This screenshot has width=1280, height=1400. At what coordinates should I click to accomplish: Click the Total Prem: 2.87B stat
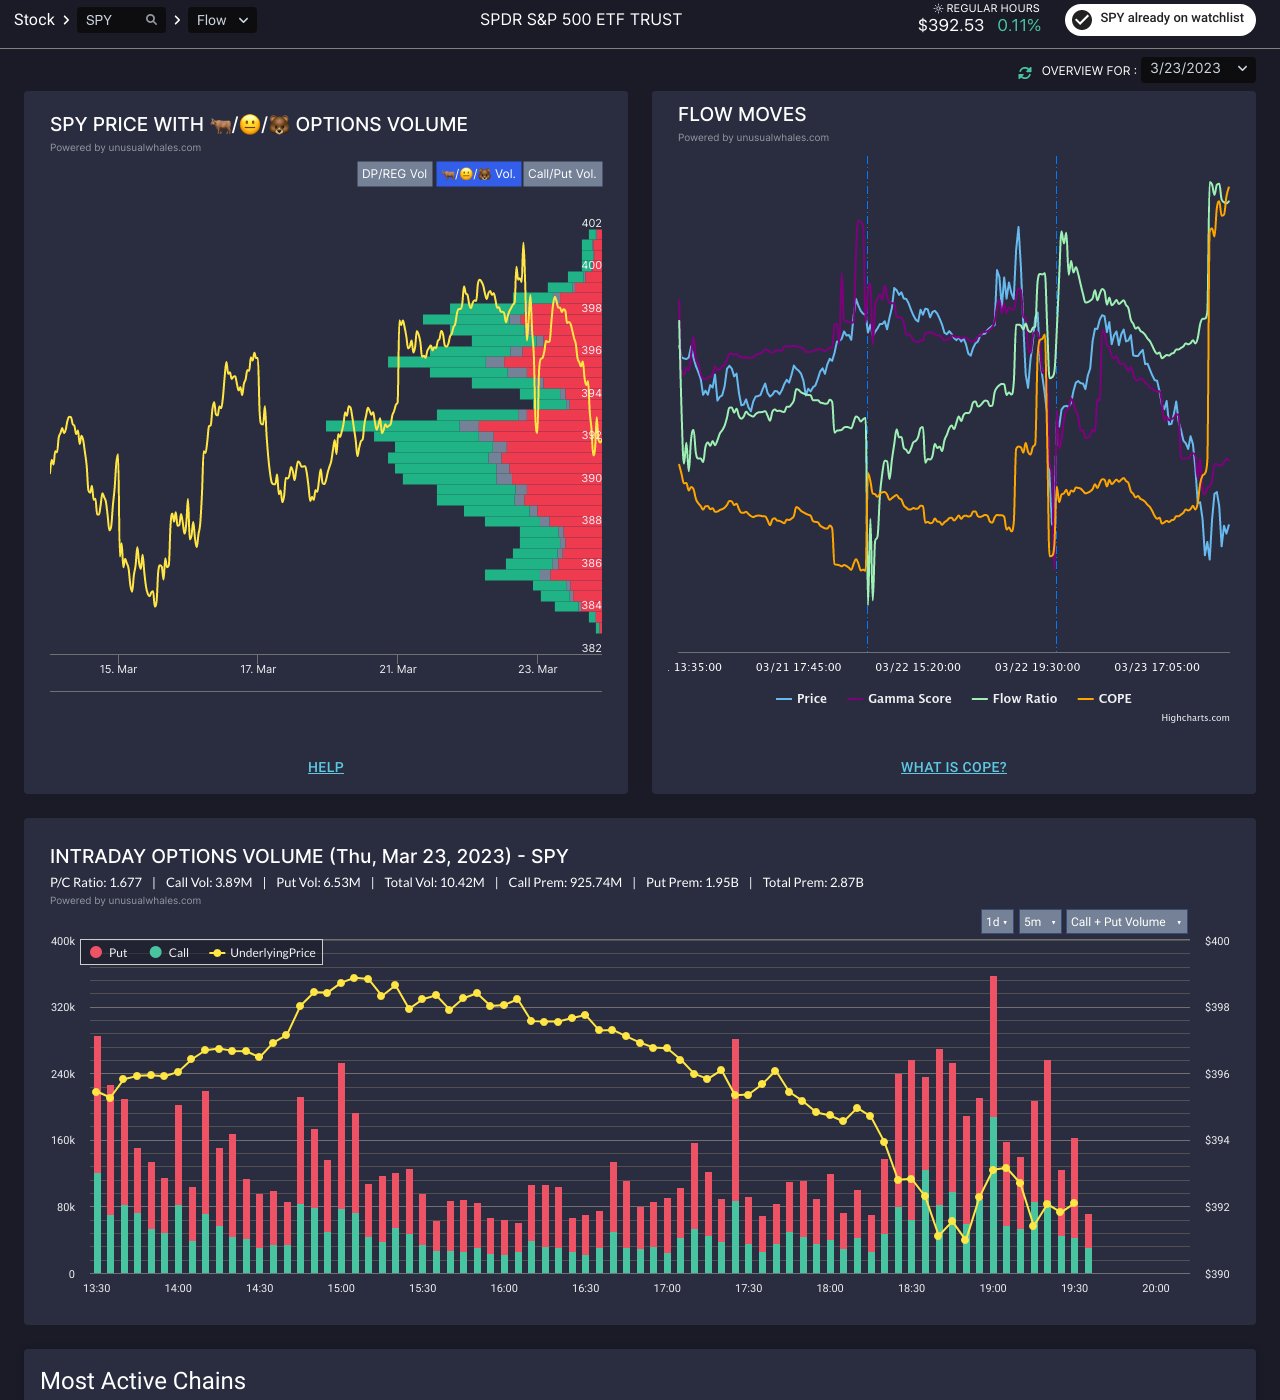coord(813,883)
